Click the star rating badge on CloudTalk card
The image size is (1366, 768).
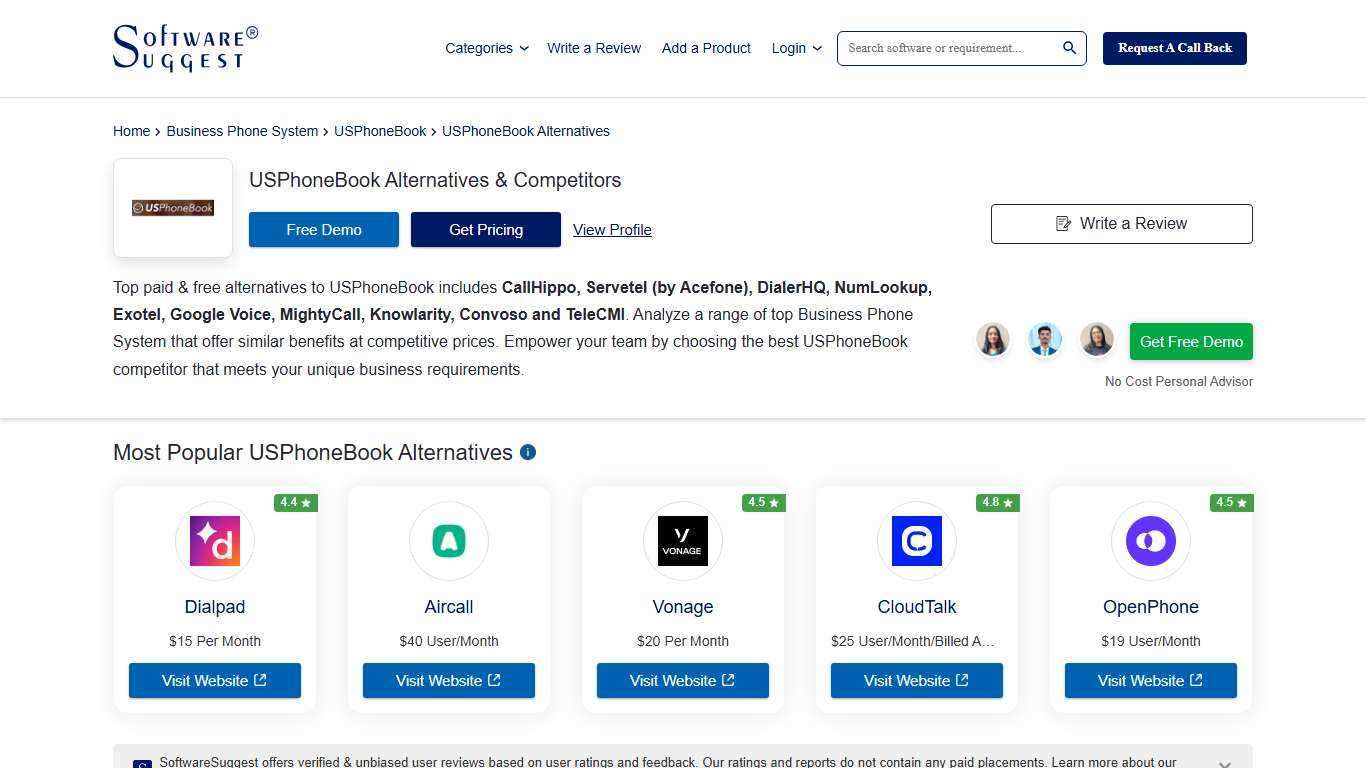click(996, 502)
